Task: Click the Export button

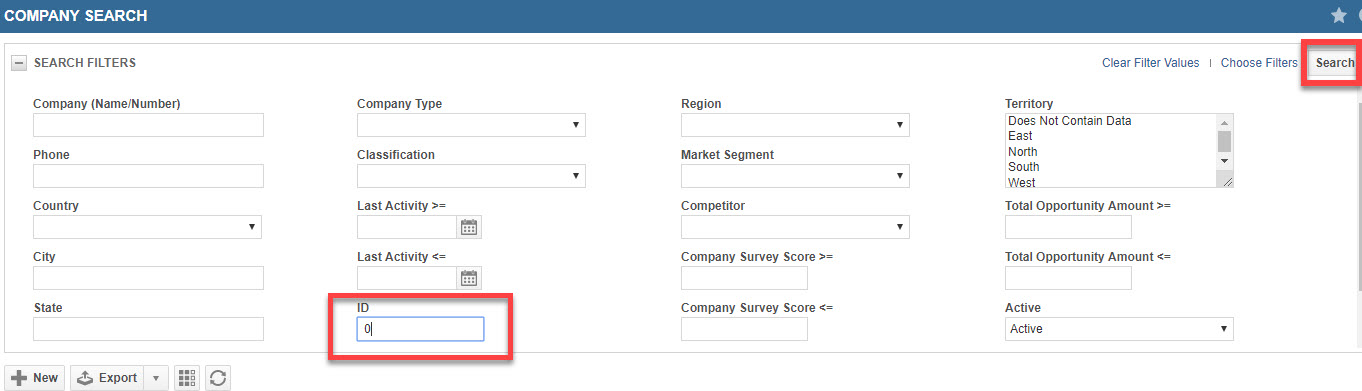Action: 107,378
